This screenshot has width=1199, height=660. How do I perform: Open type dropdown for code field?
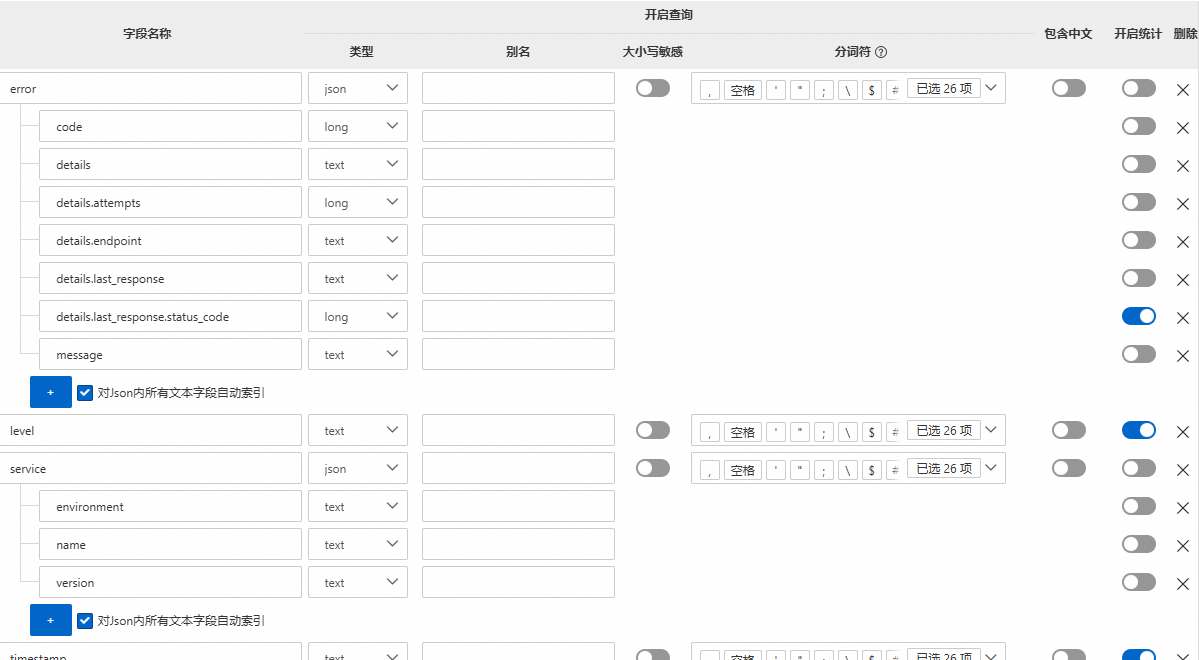pyautogui.click(x=358, y=126)
